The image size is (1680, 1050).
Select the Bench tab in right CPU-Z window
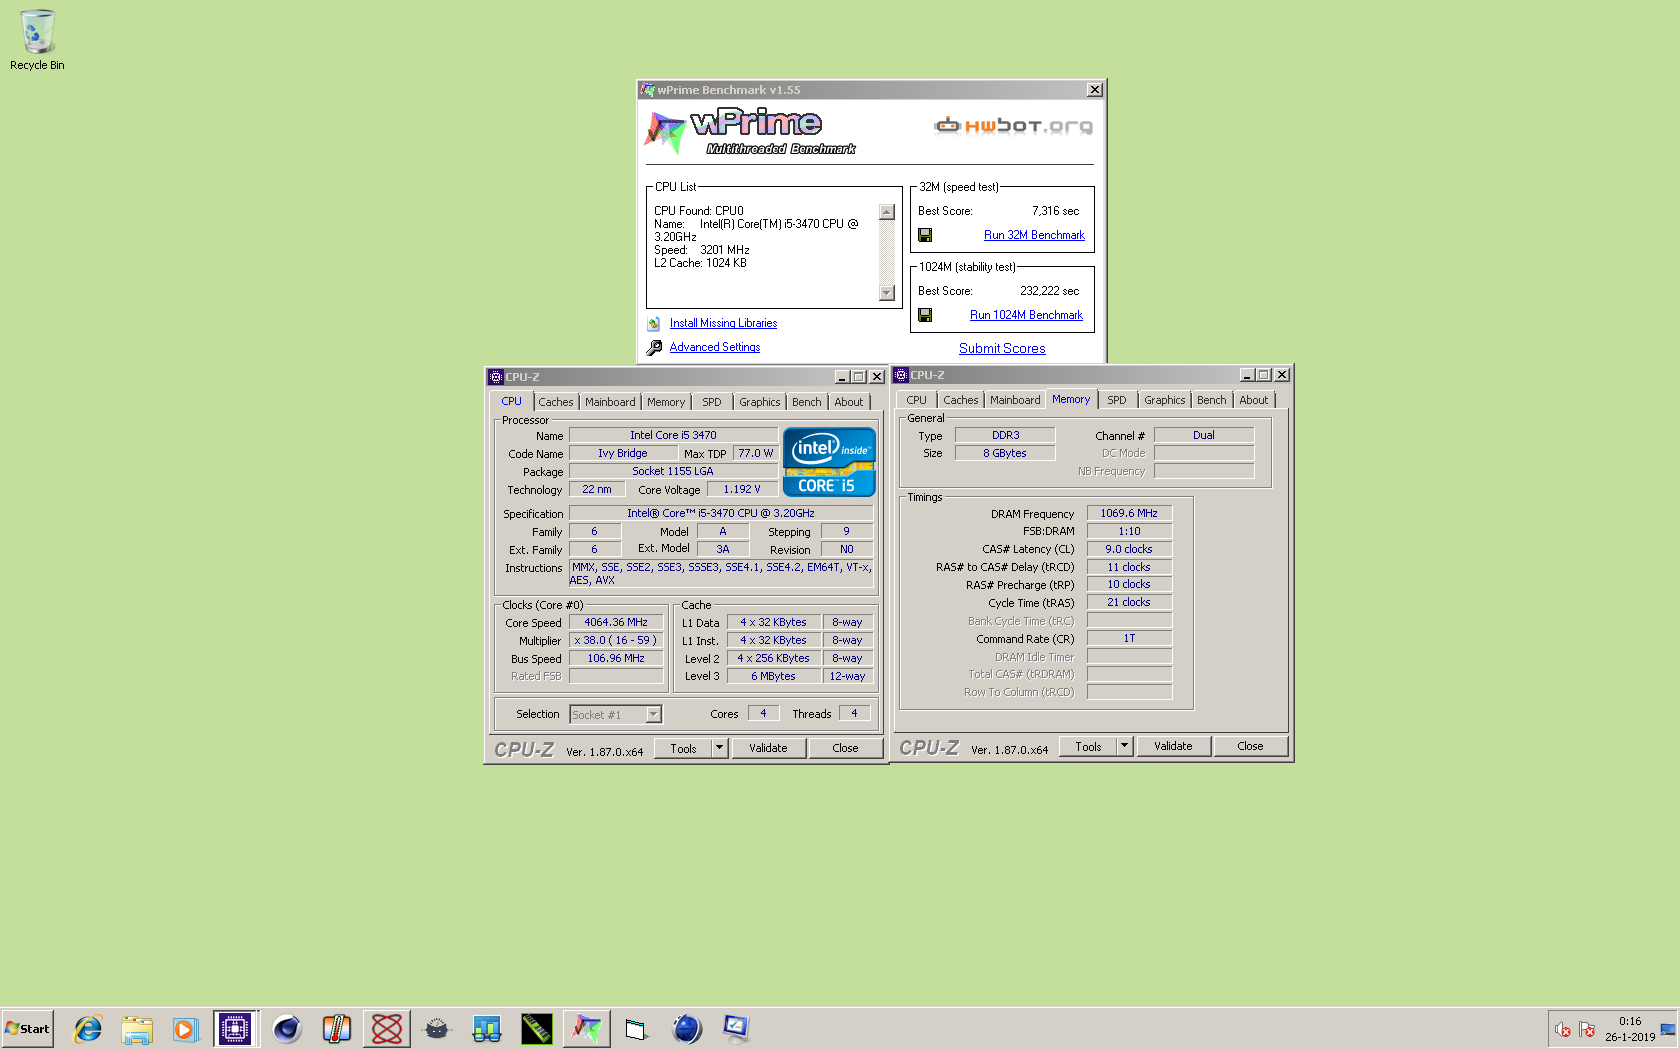1212,400
